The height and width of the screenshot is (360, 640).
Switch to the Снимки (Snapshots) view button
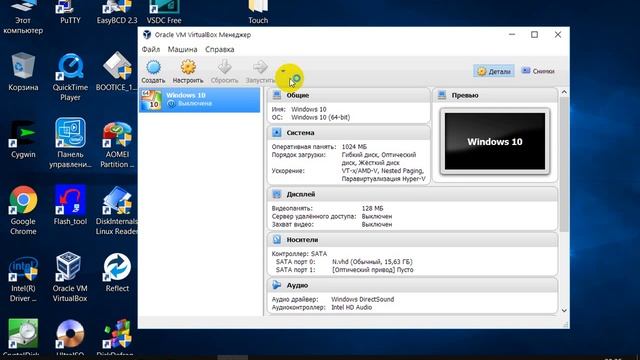[x=538, y=71]
